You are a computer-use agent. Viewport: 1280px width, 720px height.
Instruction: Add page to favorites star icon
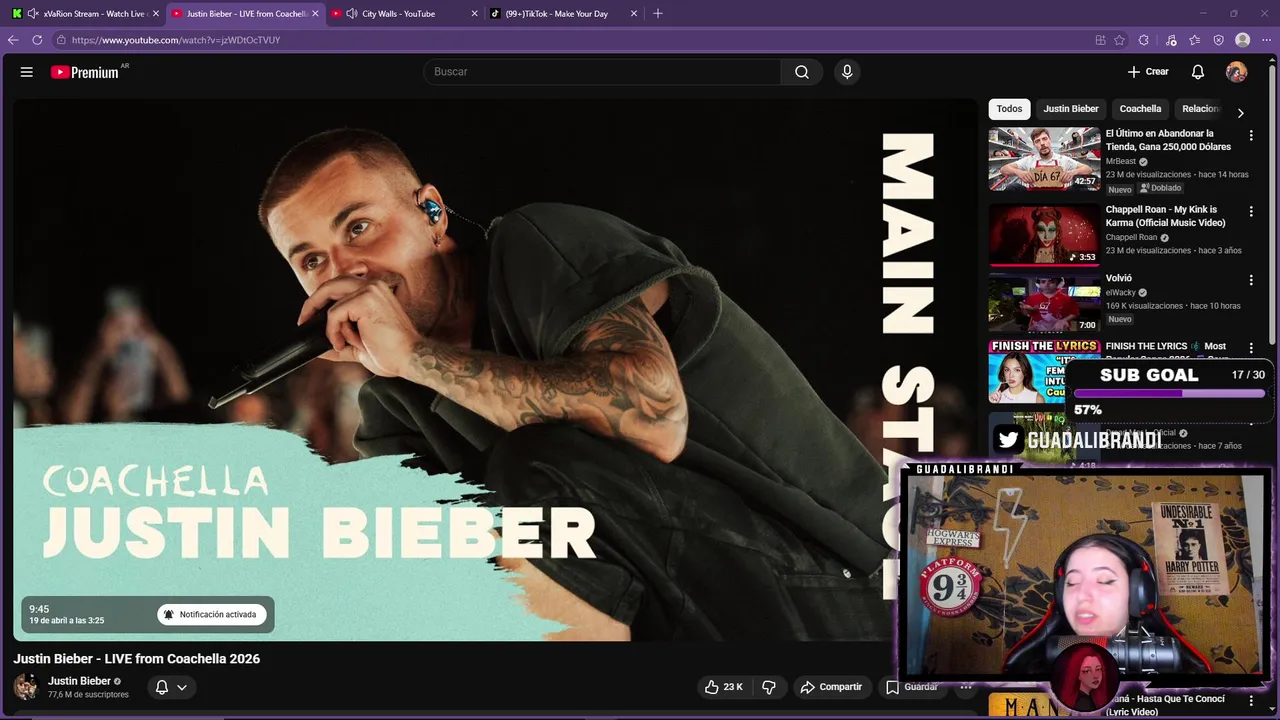1120,40
